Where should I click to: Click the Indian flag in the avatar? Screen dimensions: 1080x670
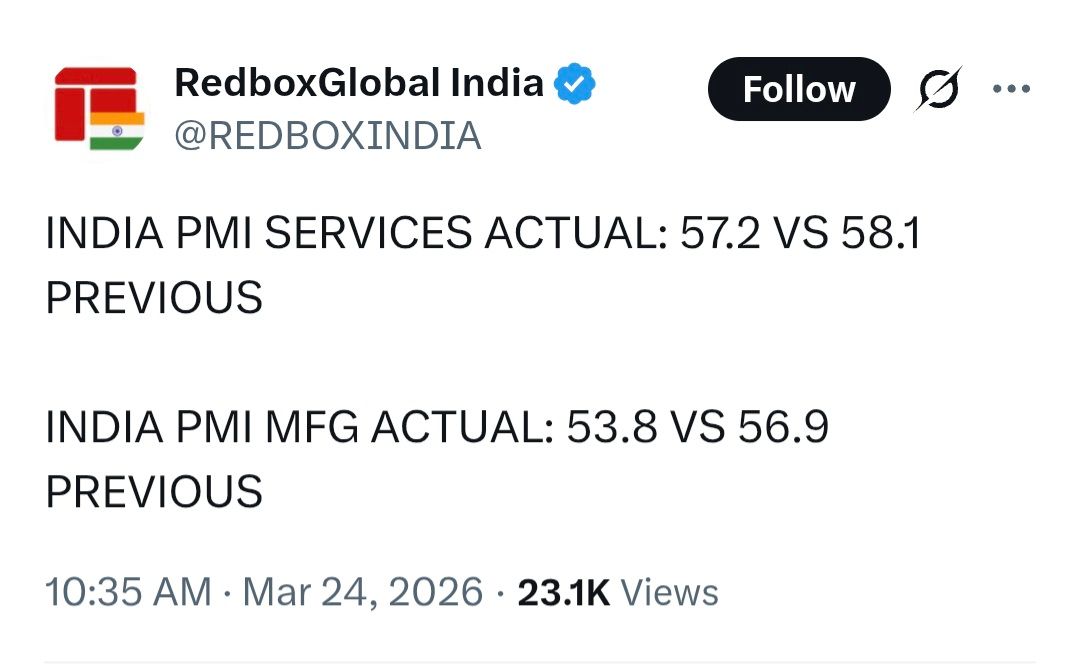117,131
